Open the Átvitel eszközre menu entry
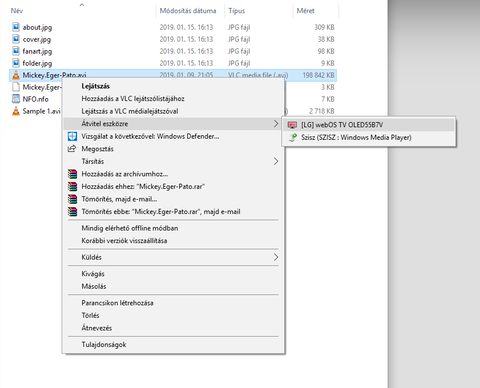This screenshot has height=388, width=480. (173, 124)
